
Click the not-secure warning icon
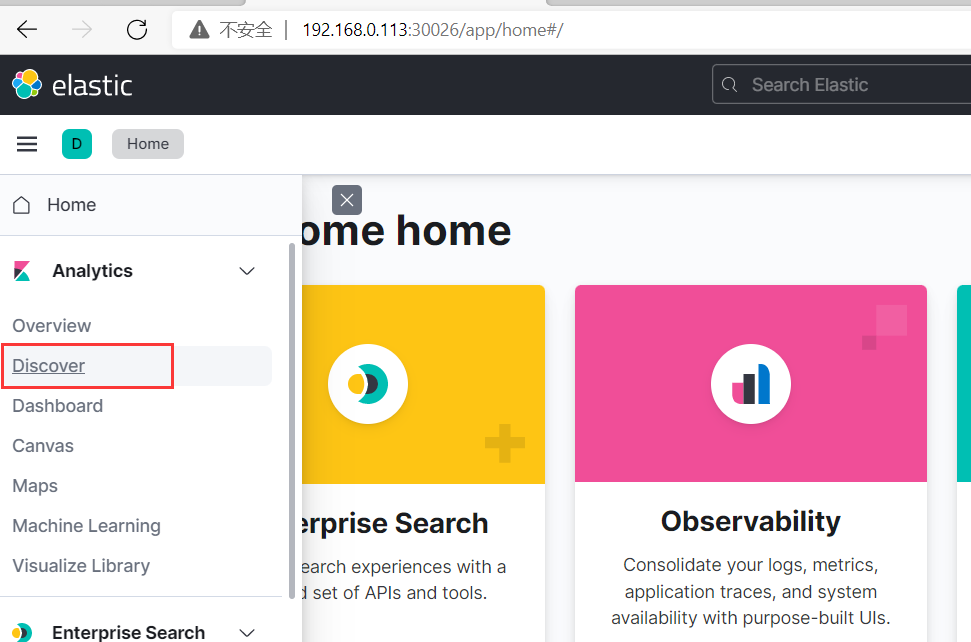point(199,29)
